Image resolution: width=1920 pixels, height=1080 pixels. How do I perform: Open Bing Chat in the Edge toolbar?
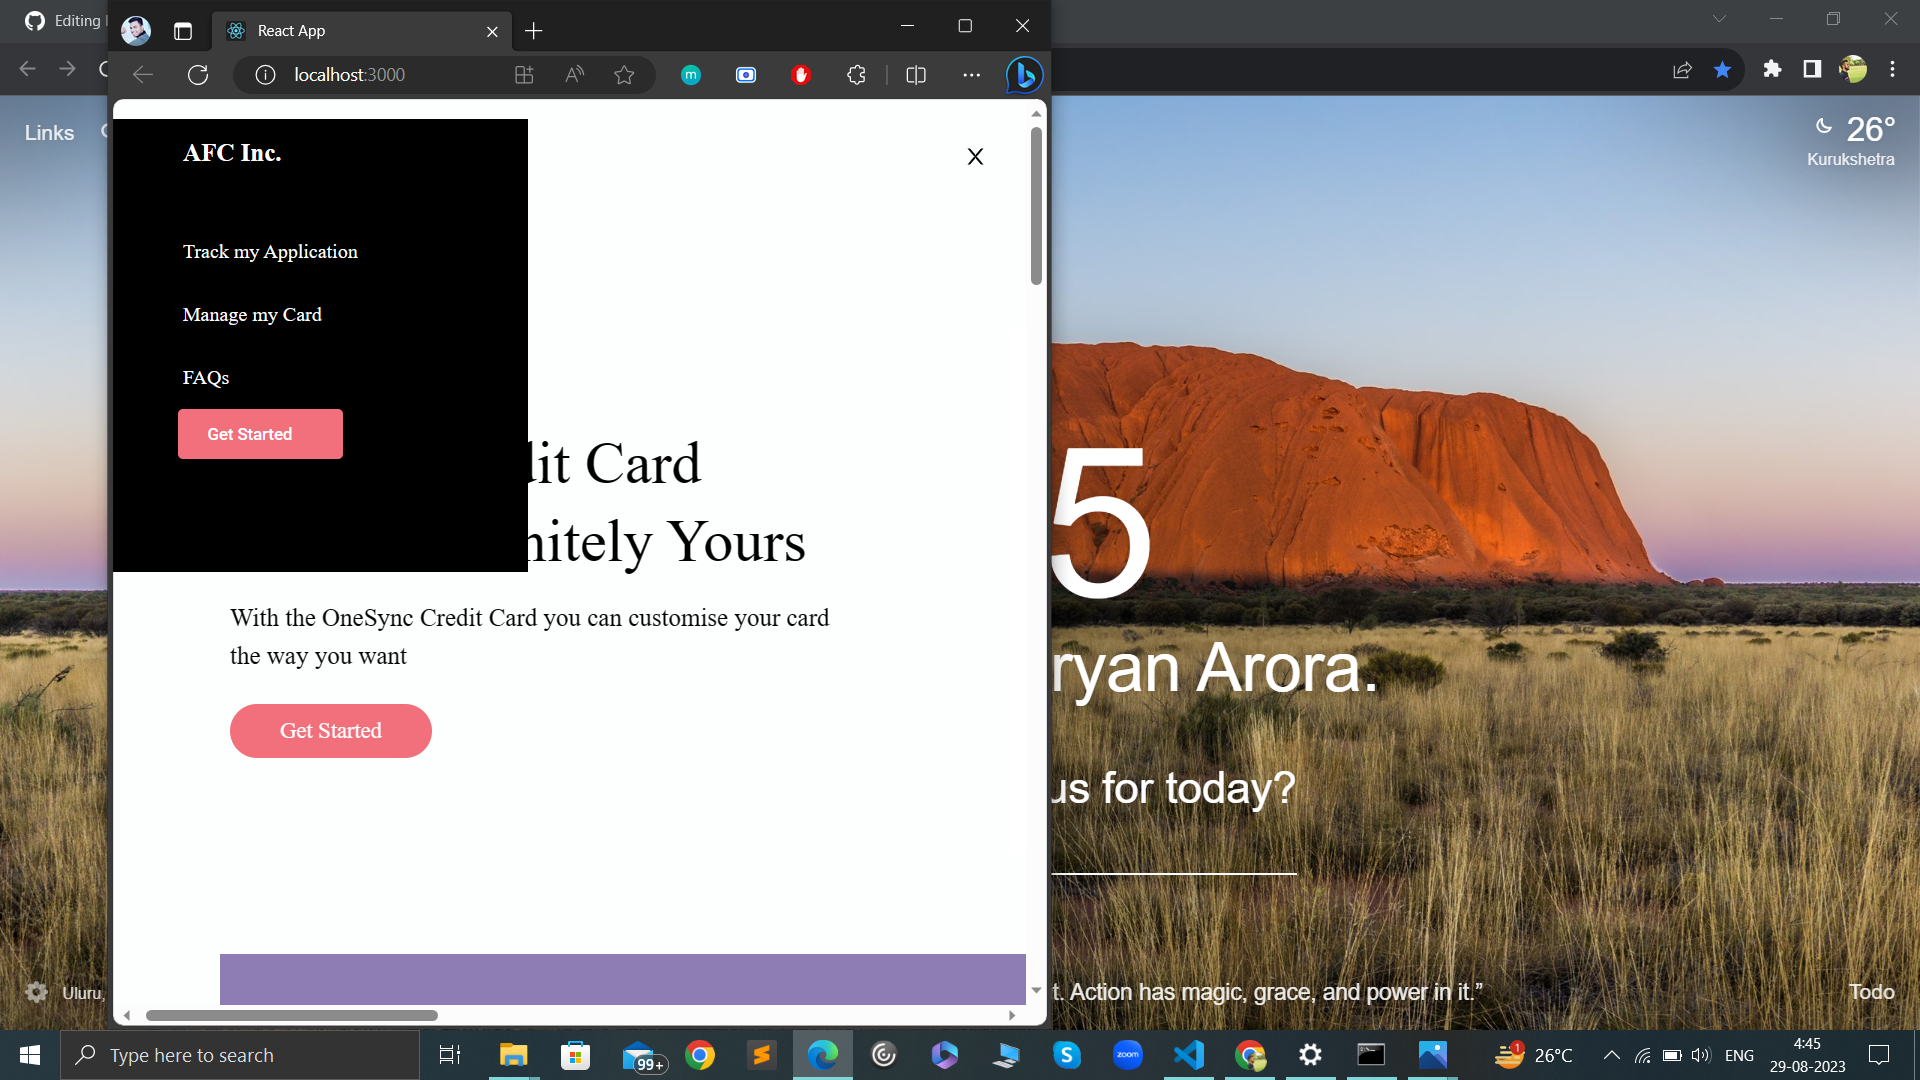[x=1023, y=74]
